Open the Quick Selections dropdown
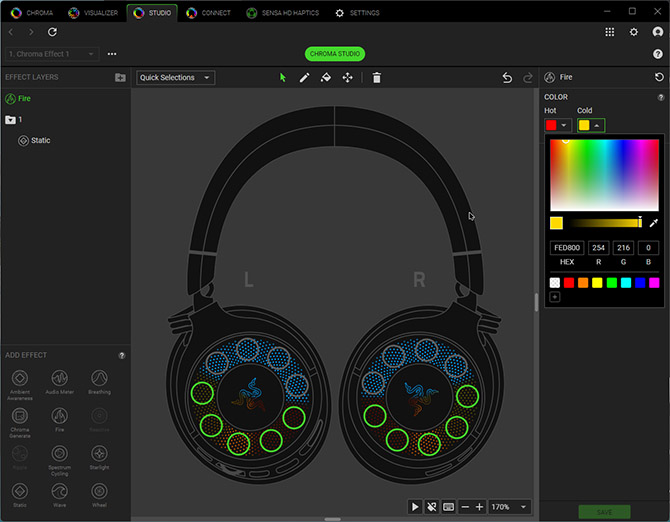This screenshot has width=670, height=522. tap(175, 77)
